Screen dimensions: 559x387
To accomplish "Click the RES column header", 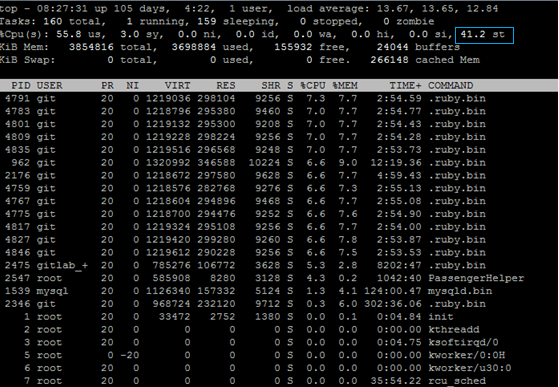I will tap(226, 86).
